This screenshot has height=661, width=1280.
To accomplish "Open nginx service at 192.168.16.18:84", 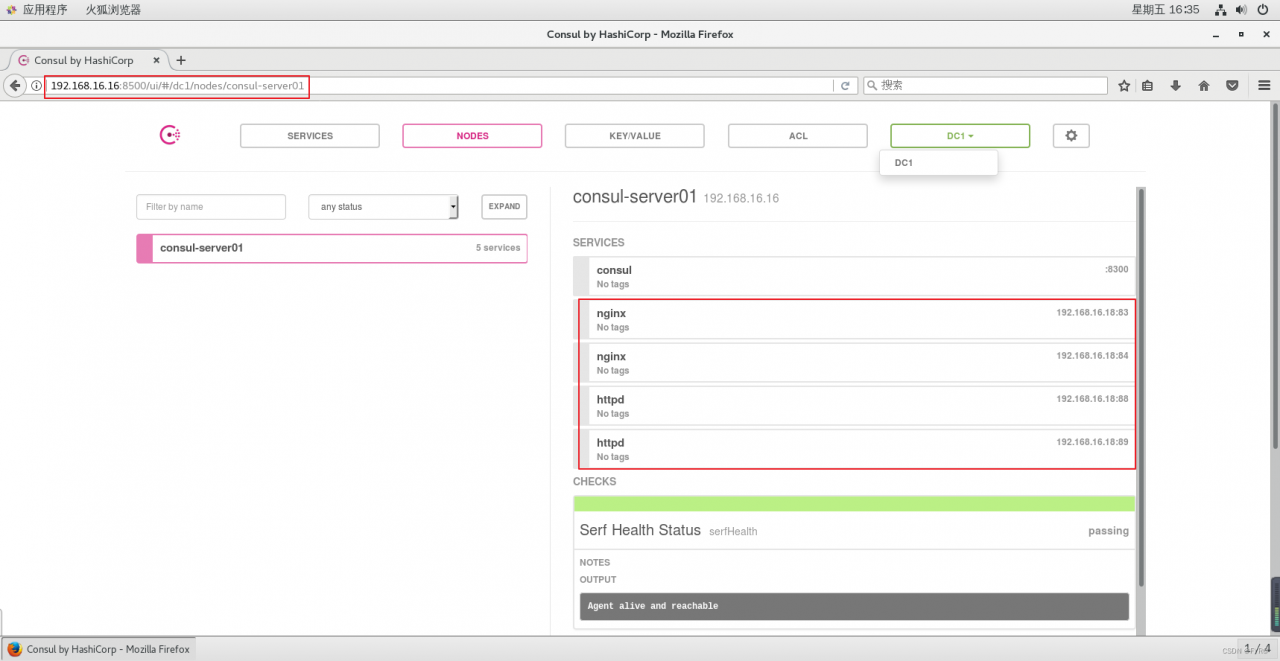I will [x=854, y=363].
